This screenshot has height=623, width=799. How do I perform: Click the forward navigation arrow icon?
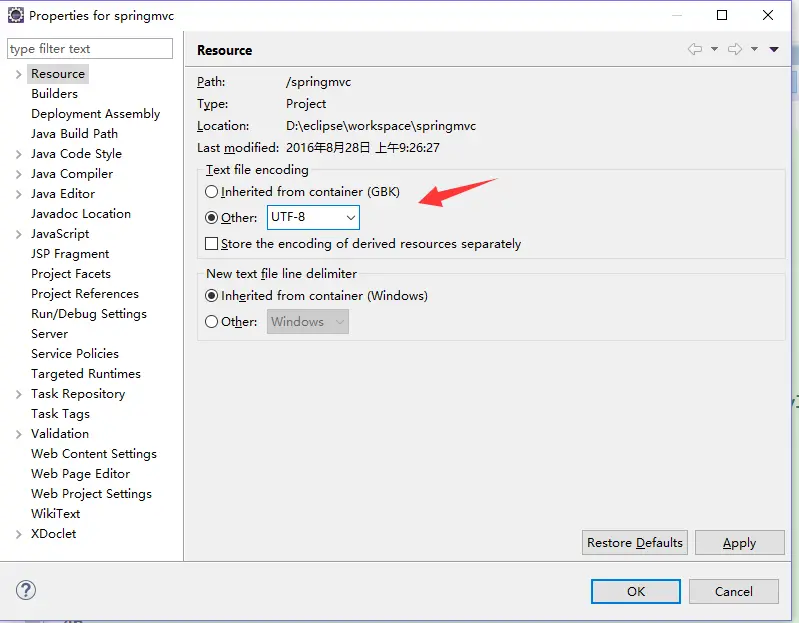[735, 49]
